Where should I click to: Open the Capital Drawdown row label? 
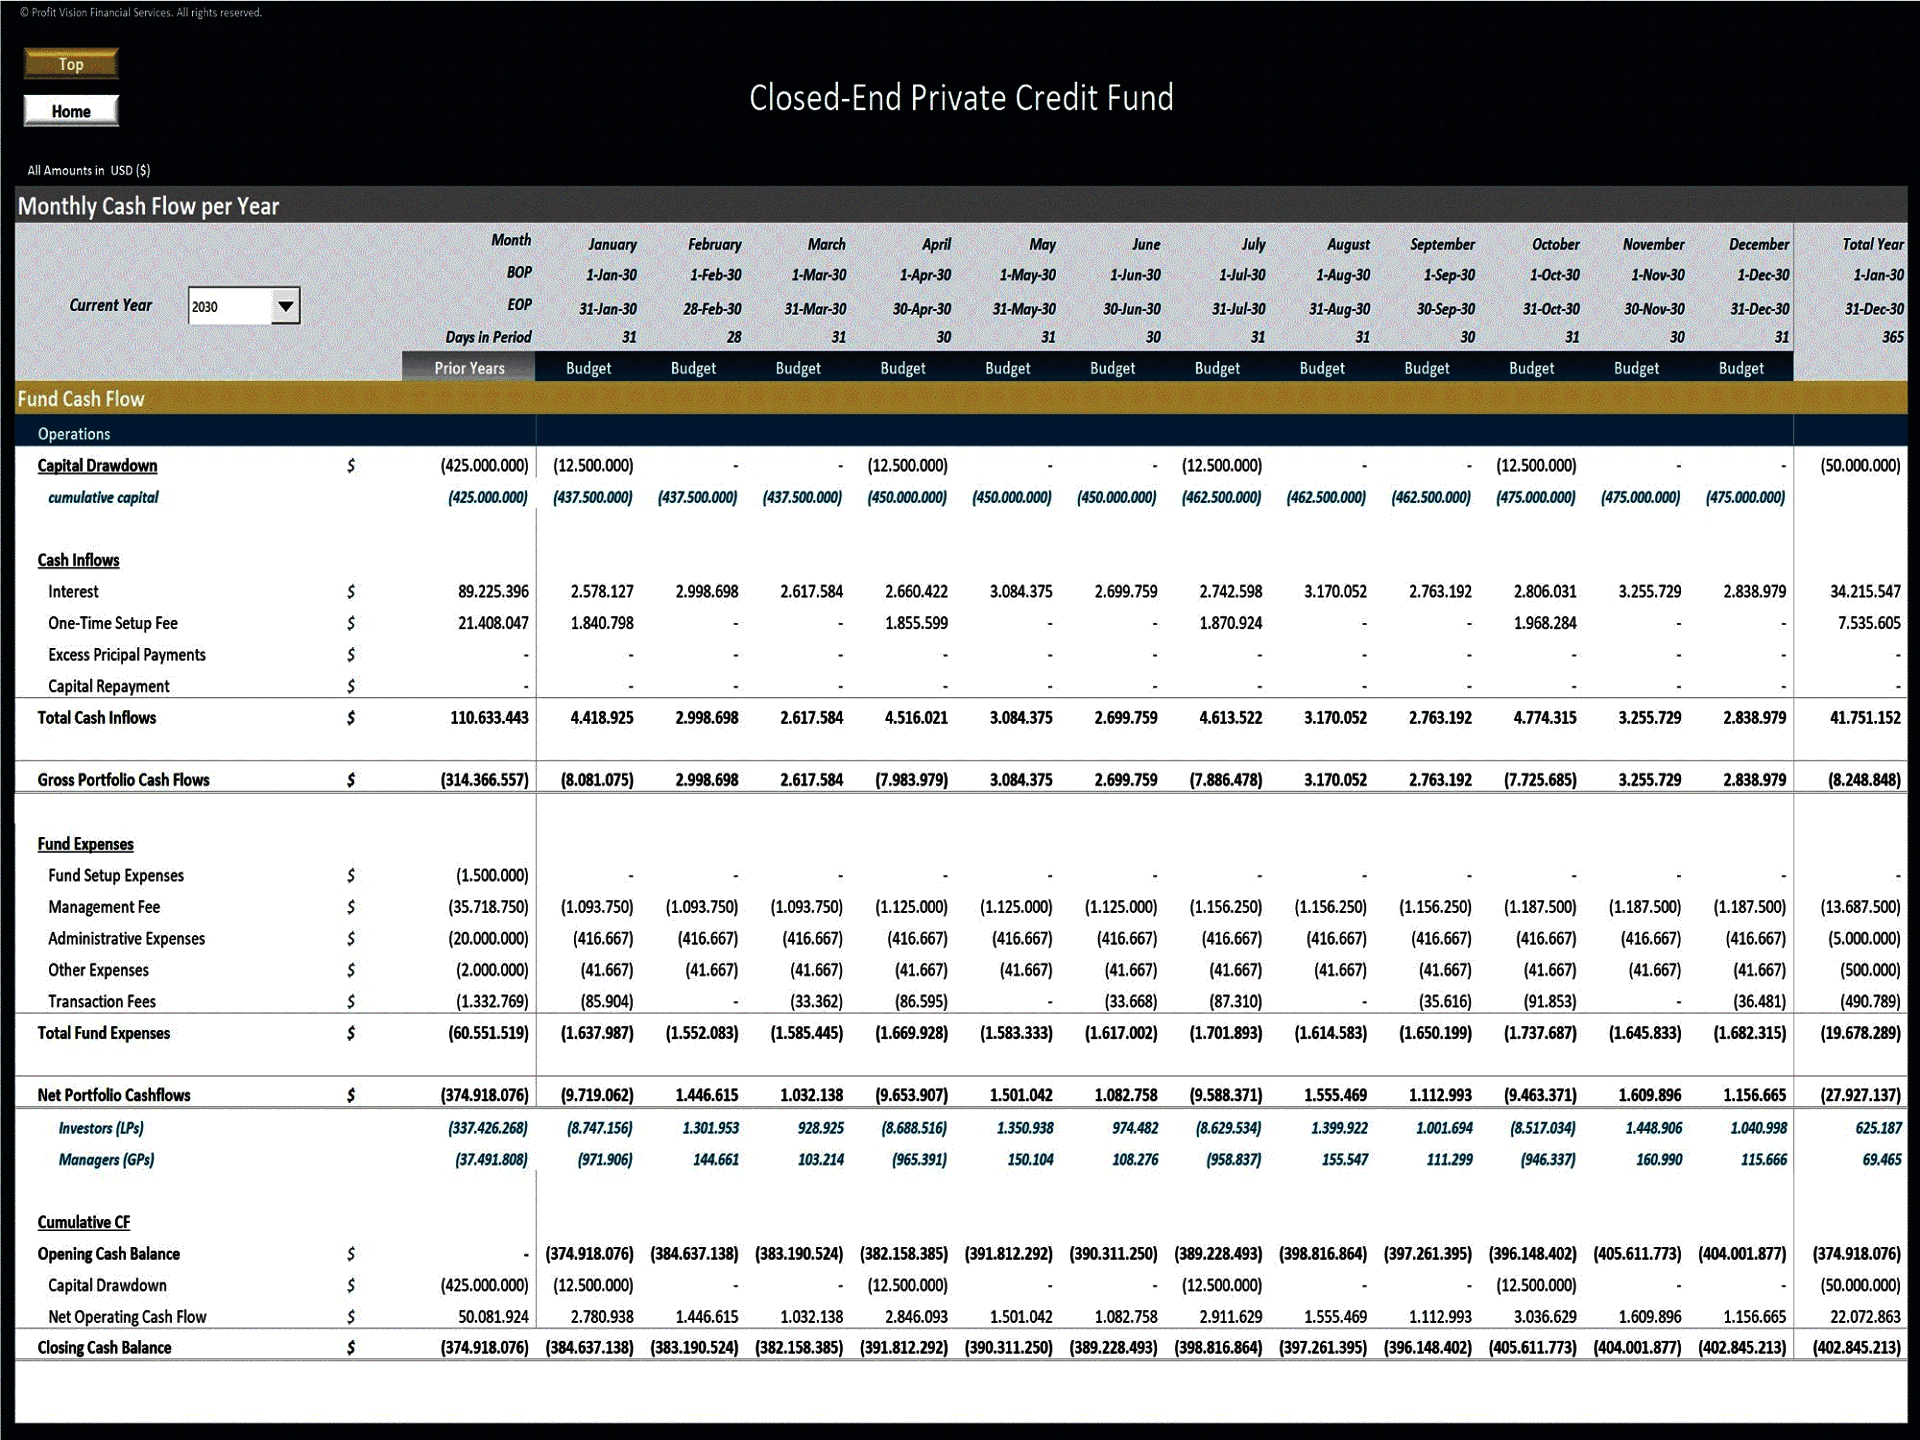click(96, 465)
